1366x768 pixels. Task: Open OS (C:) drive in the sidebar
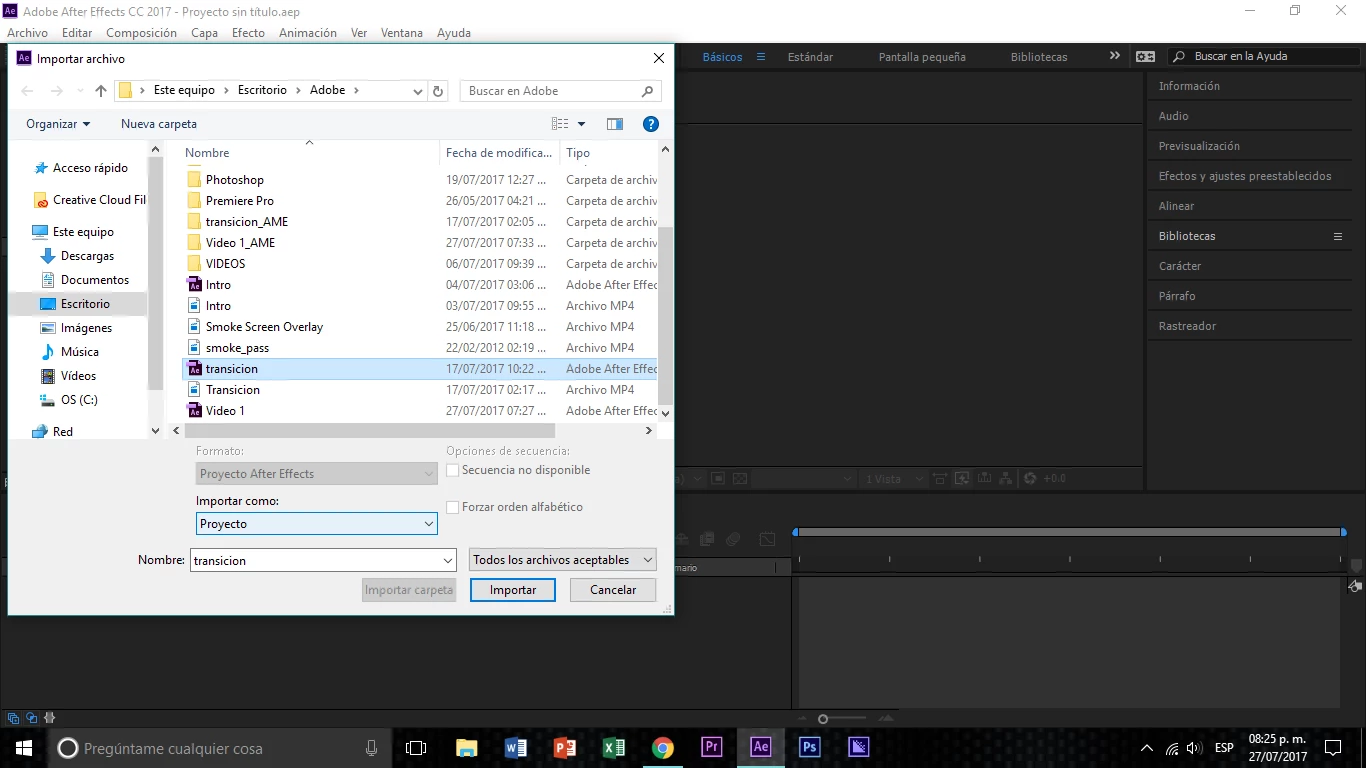click(x=78, y=400)
